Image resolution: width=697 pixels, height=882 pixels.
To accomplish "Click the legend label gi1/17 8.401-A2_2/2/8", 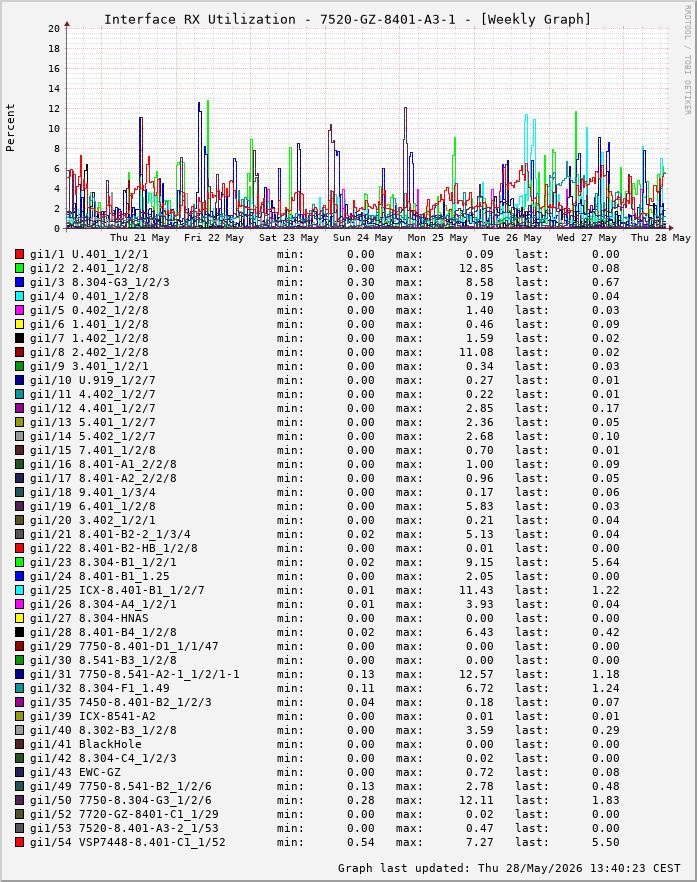I will click(103, 479).
